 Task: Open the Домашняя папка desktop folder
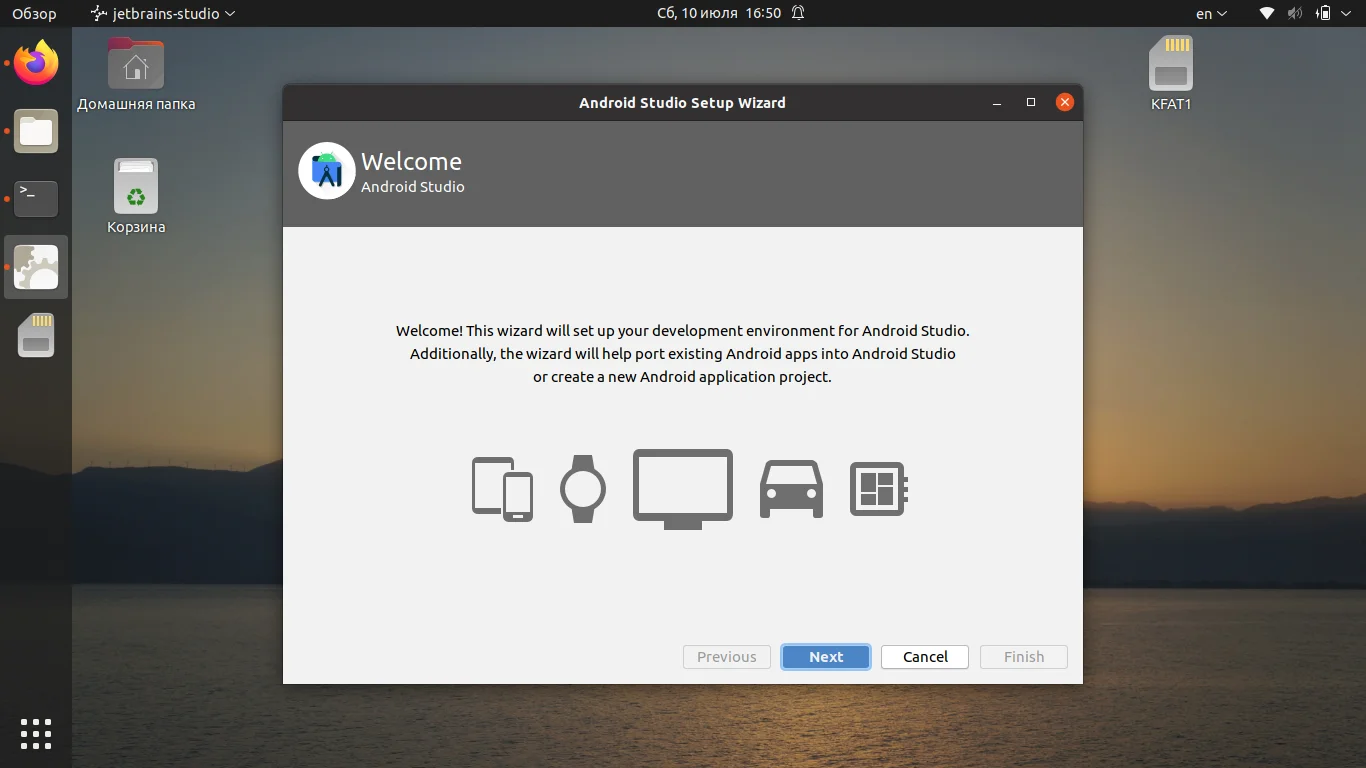point(136,75)
